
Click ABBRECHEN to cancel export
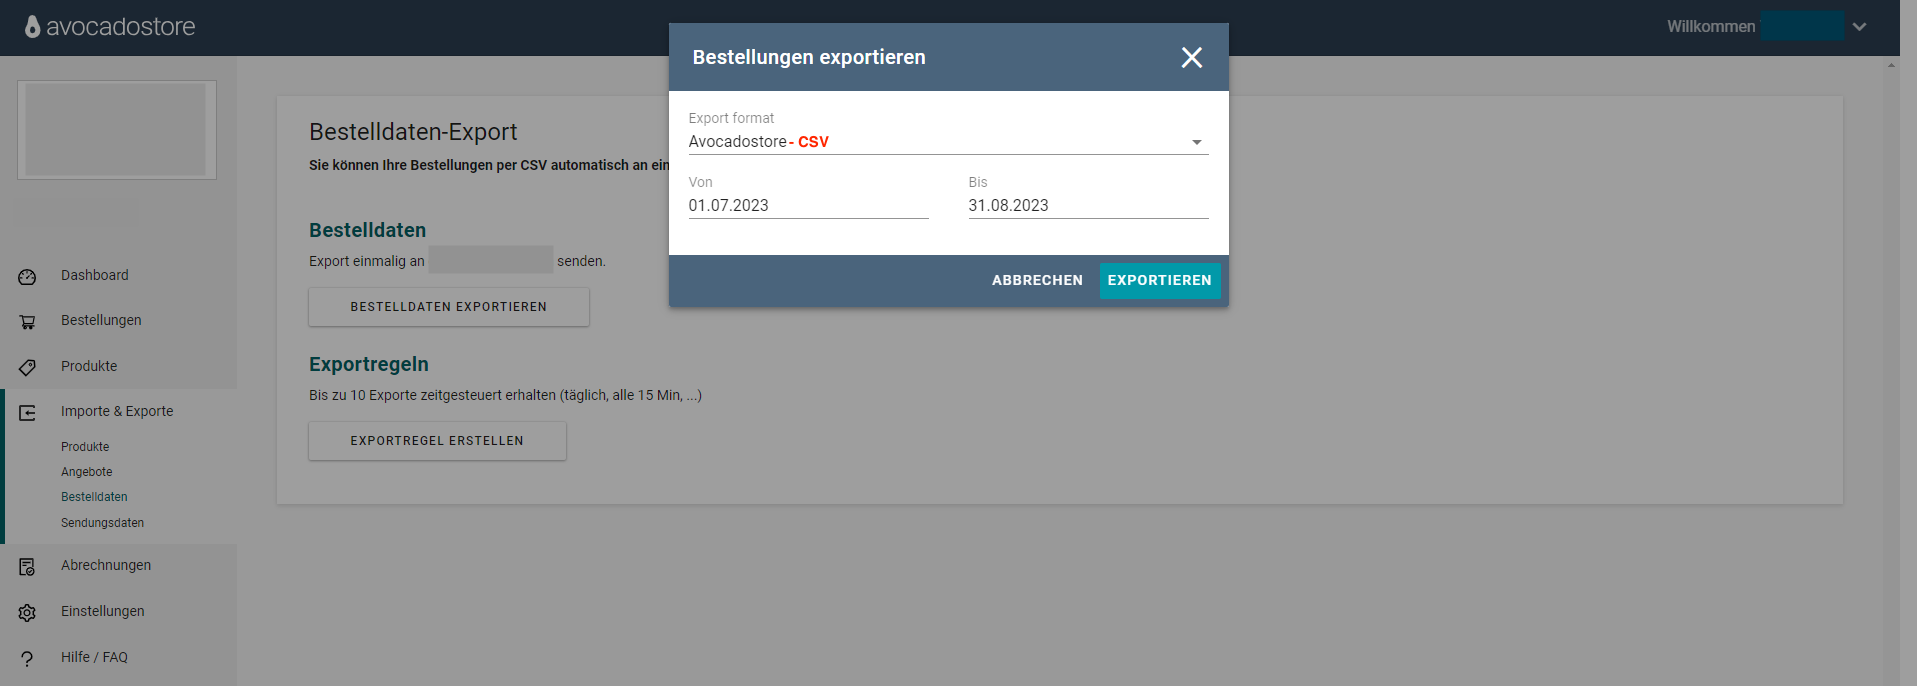pyautogui.click(x=1037, y=281)
